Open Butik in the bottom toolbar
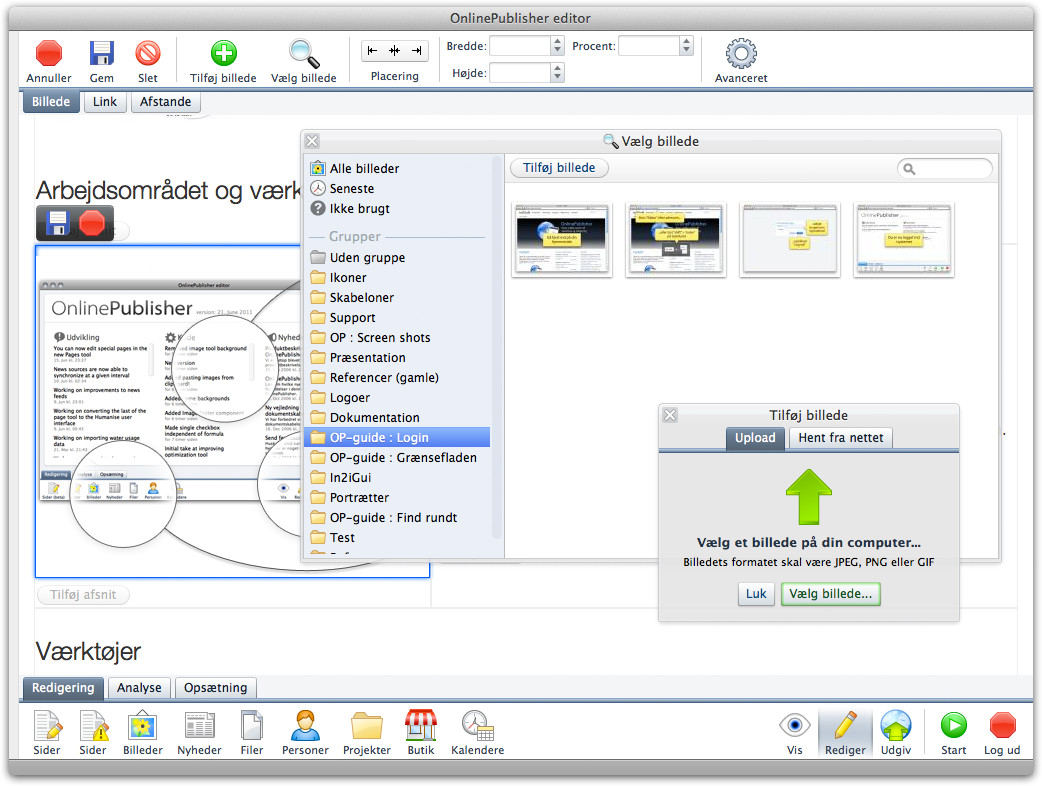 (x=420, y=726)
